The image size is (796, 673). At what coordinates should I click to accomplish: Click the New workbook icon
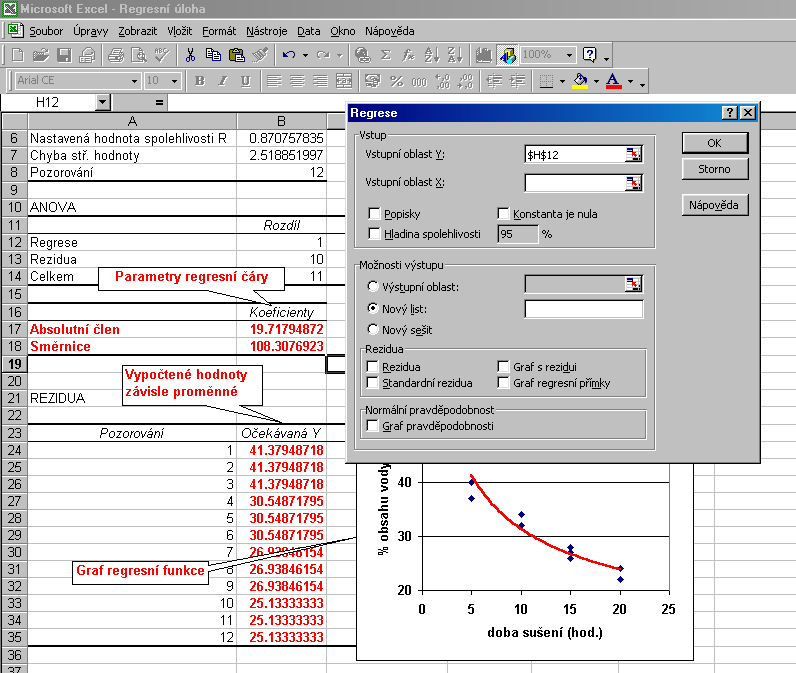click(x=17, y=55)
